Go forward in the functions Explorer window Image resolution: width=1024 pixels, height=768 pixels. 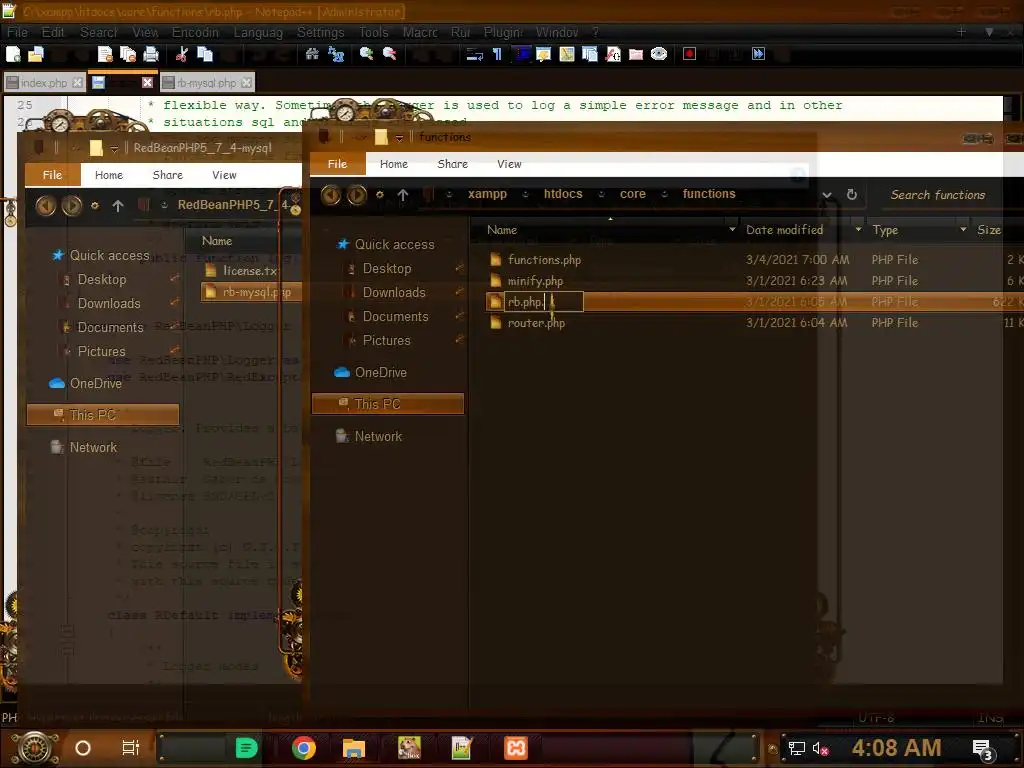pos(357,195)
